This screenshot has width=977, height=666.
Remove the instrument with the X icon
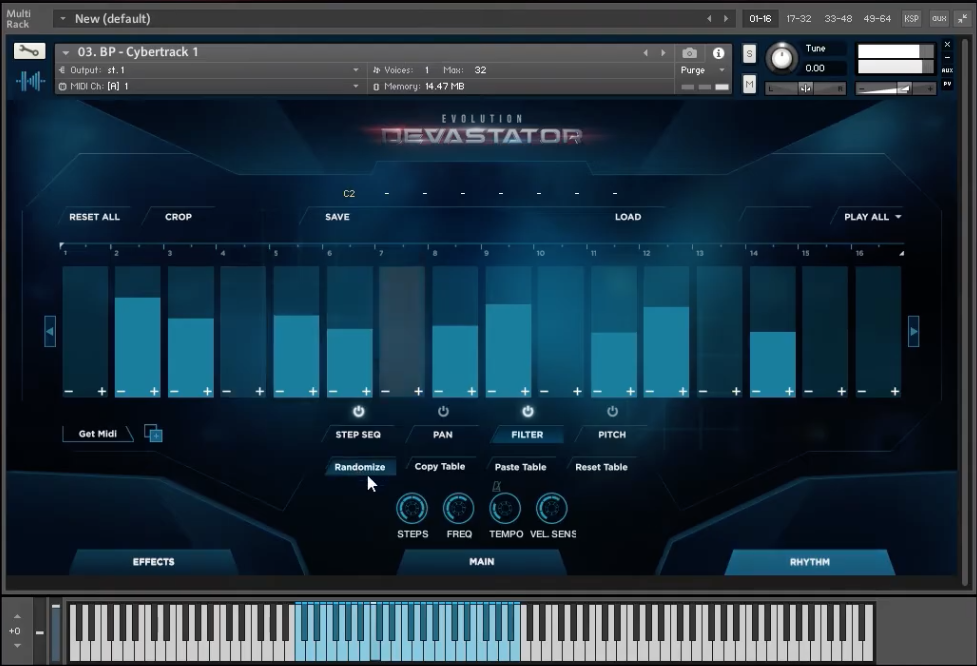point(947,45)
